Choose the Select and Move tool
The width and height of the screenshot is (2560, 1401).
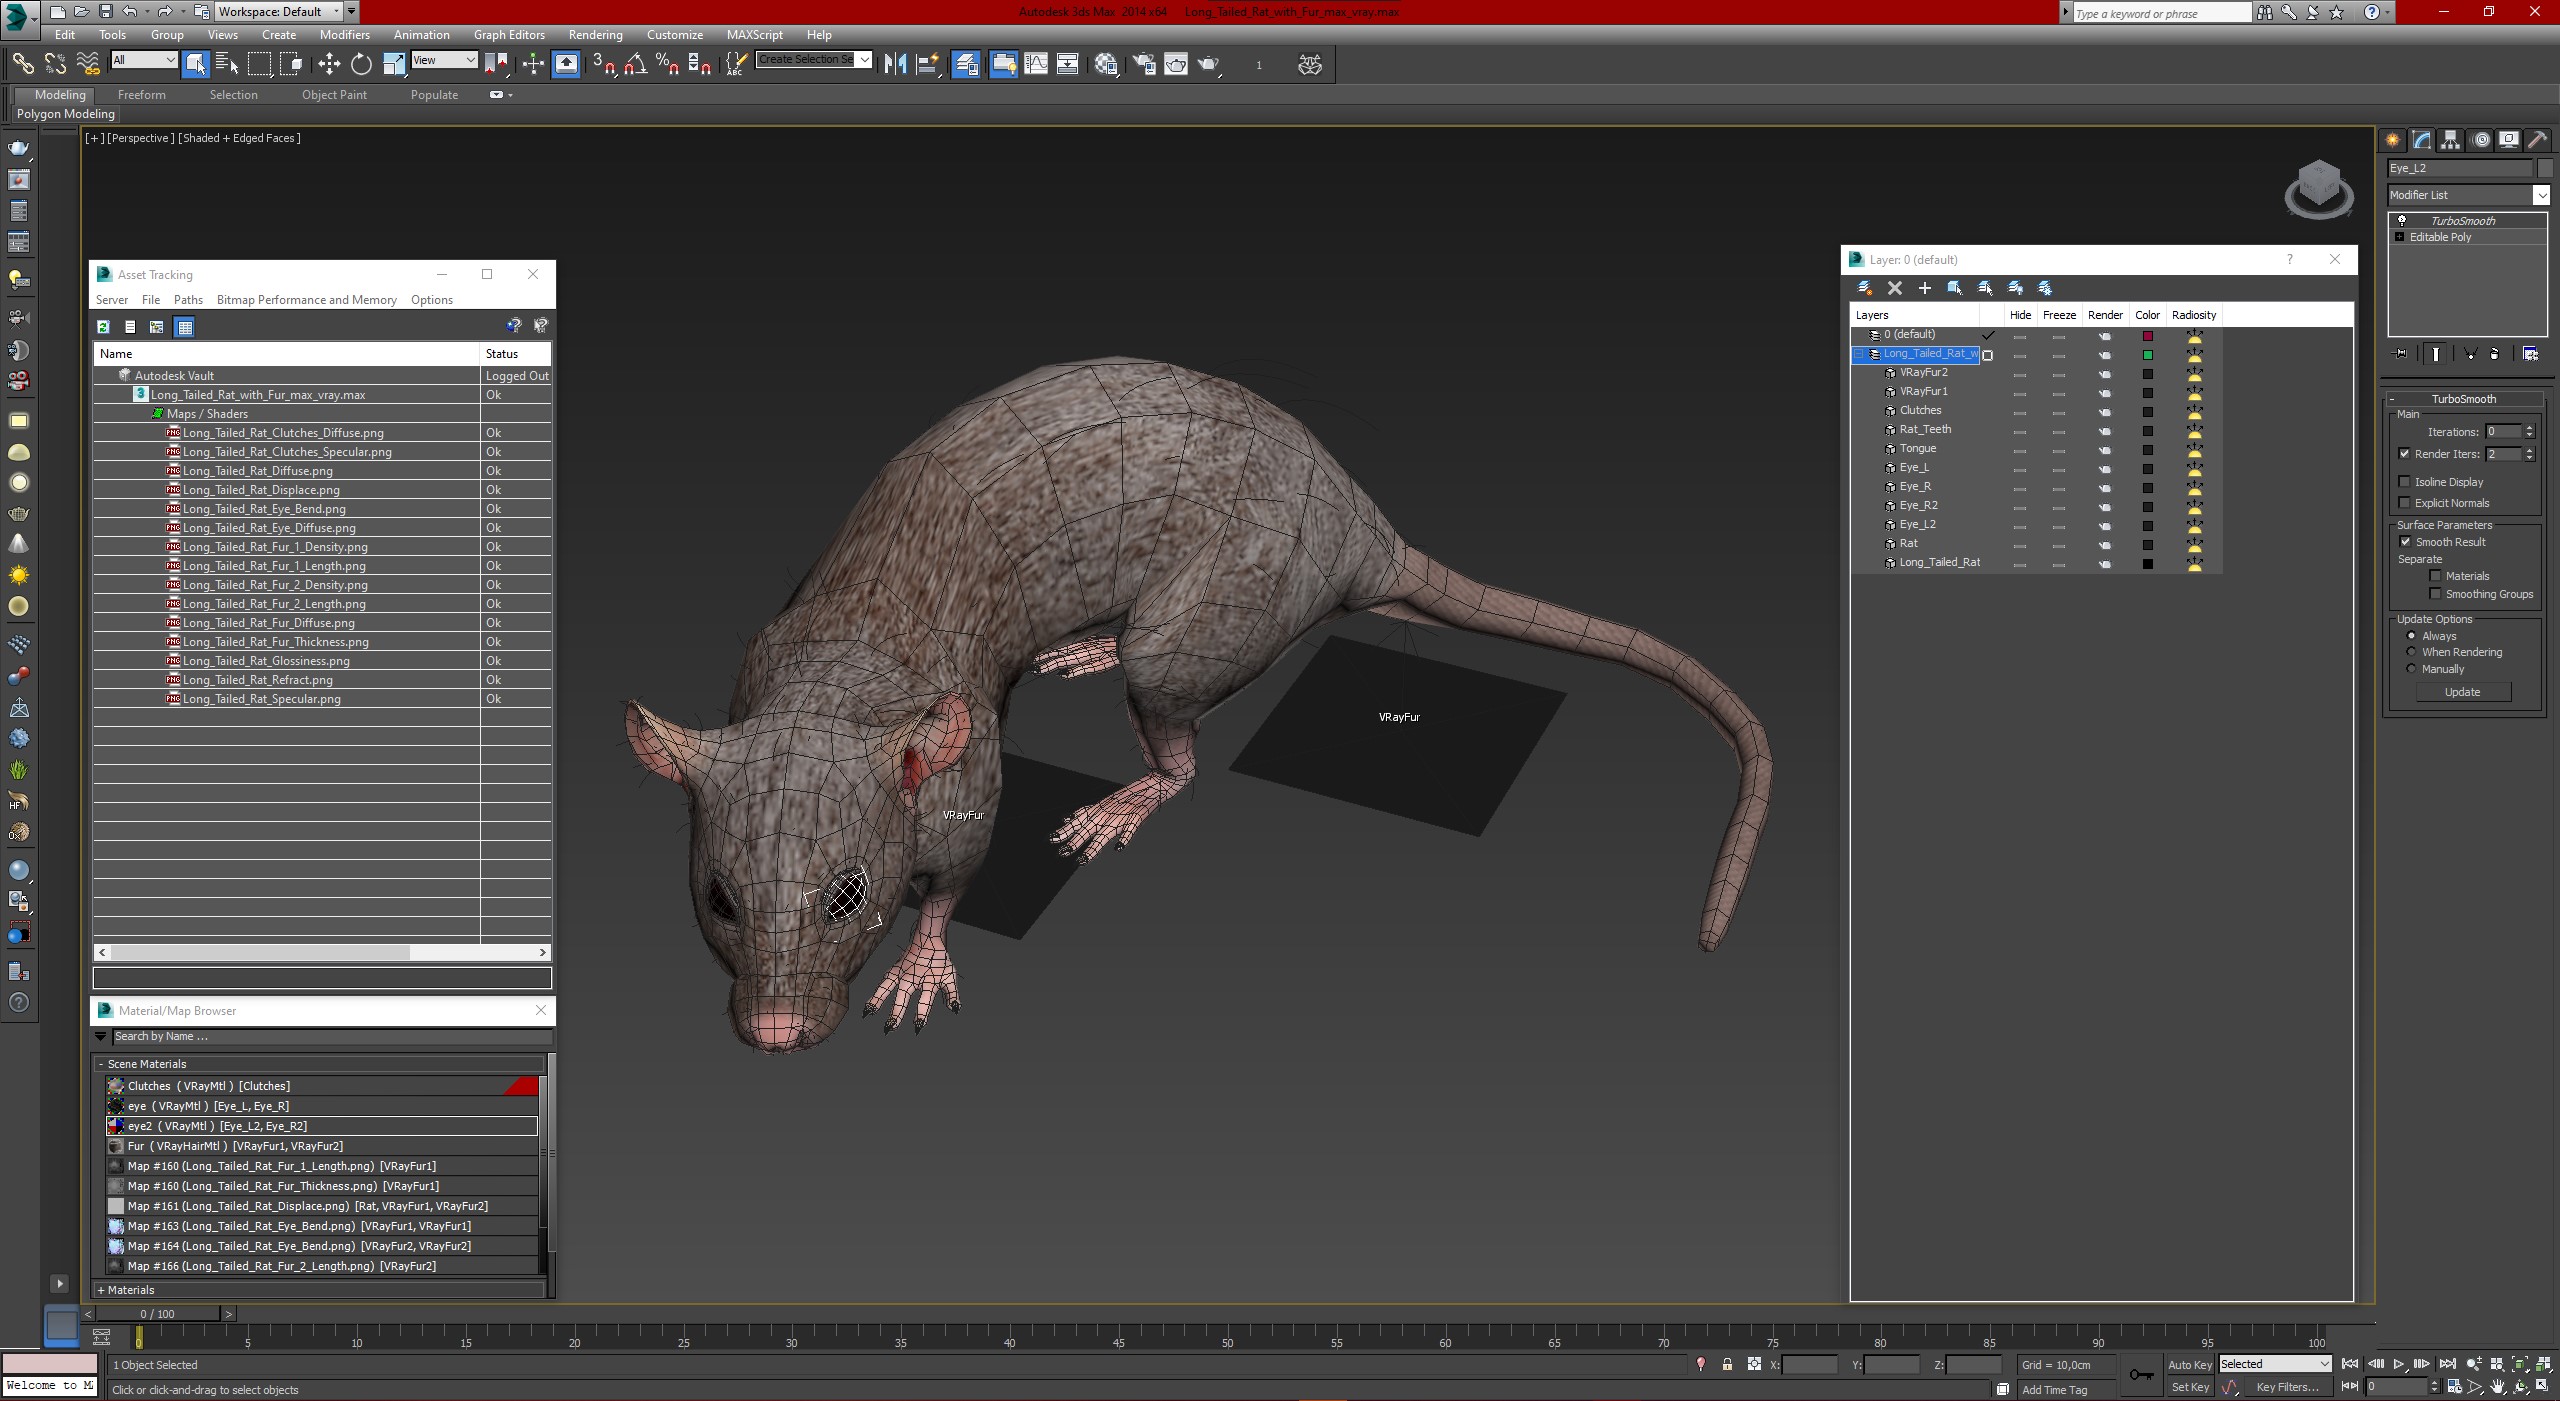click(x=329, y=64)
